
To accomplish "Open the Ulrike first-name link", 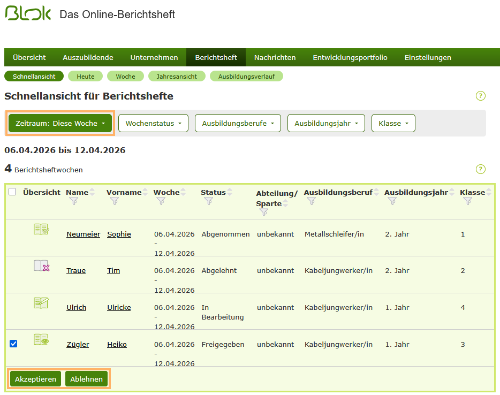I will click(x=119, y=307).
